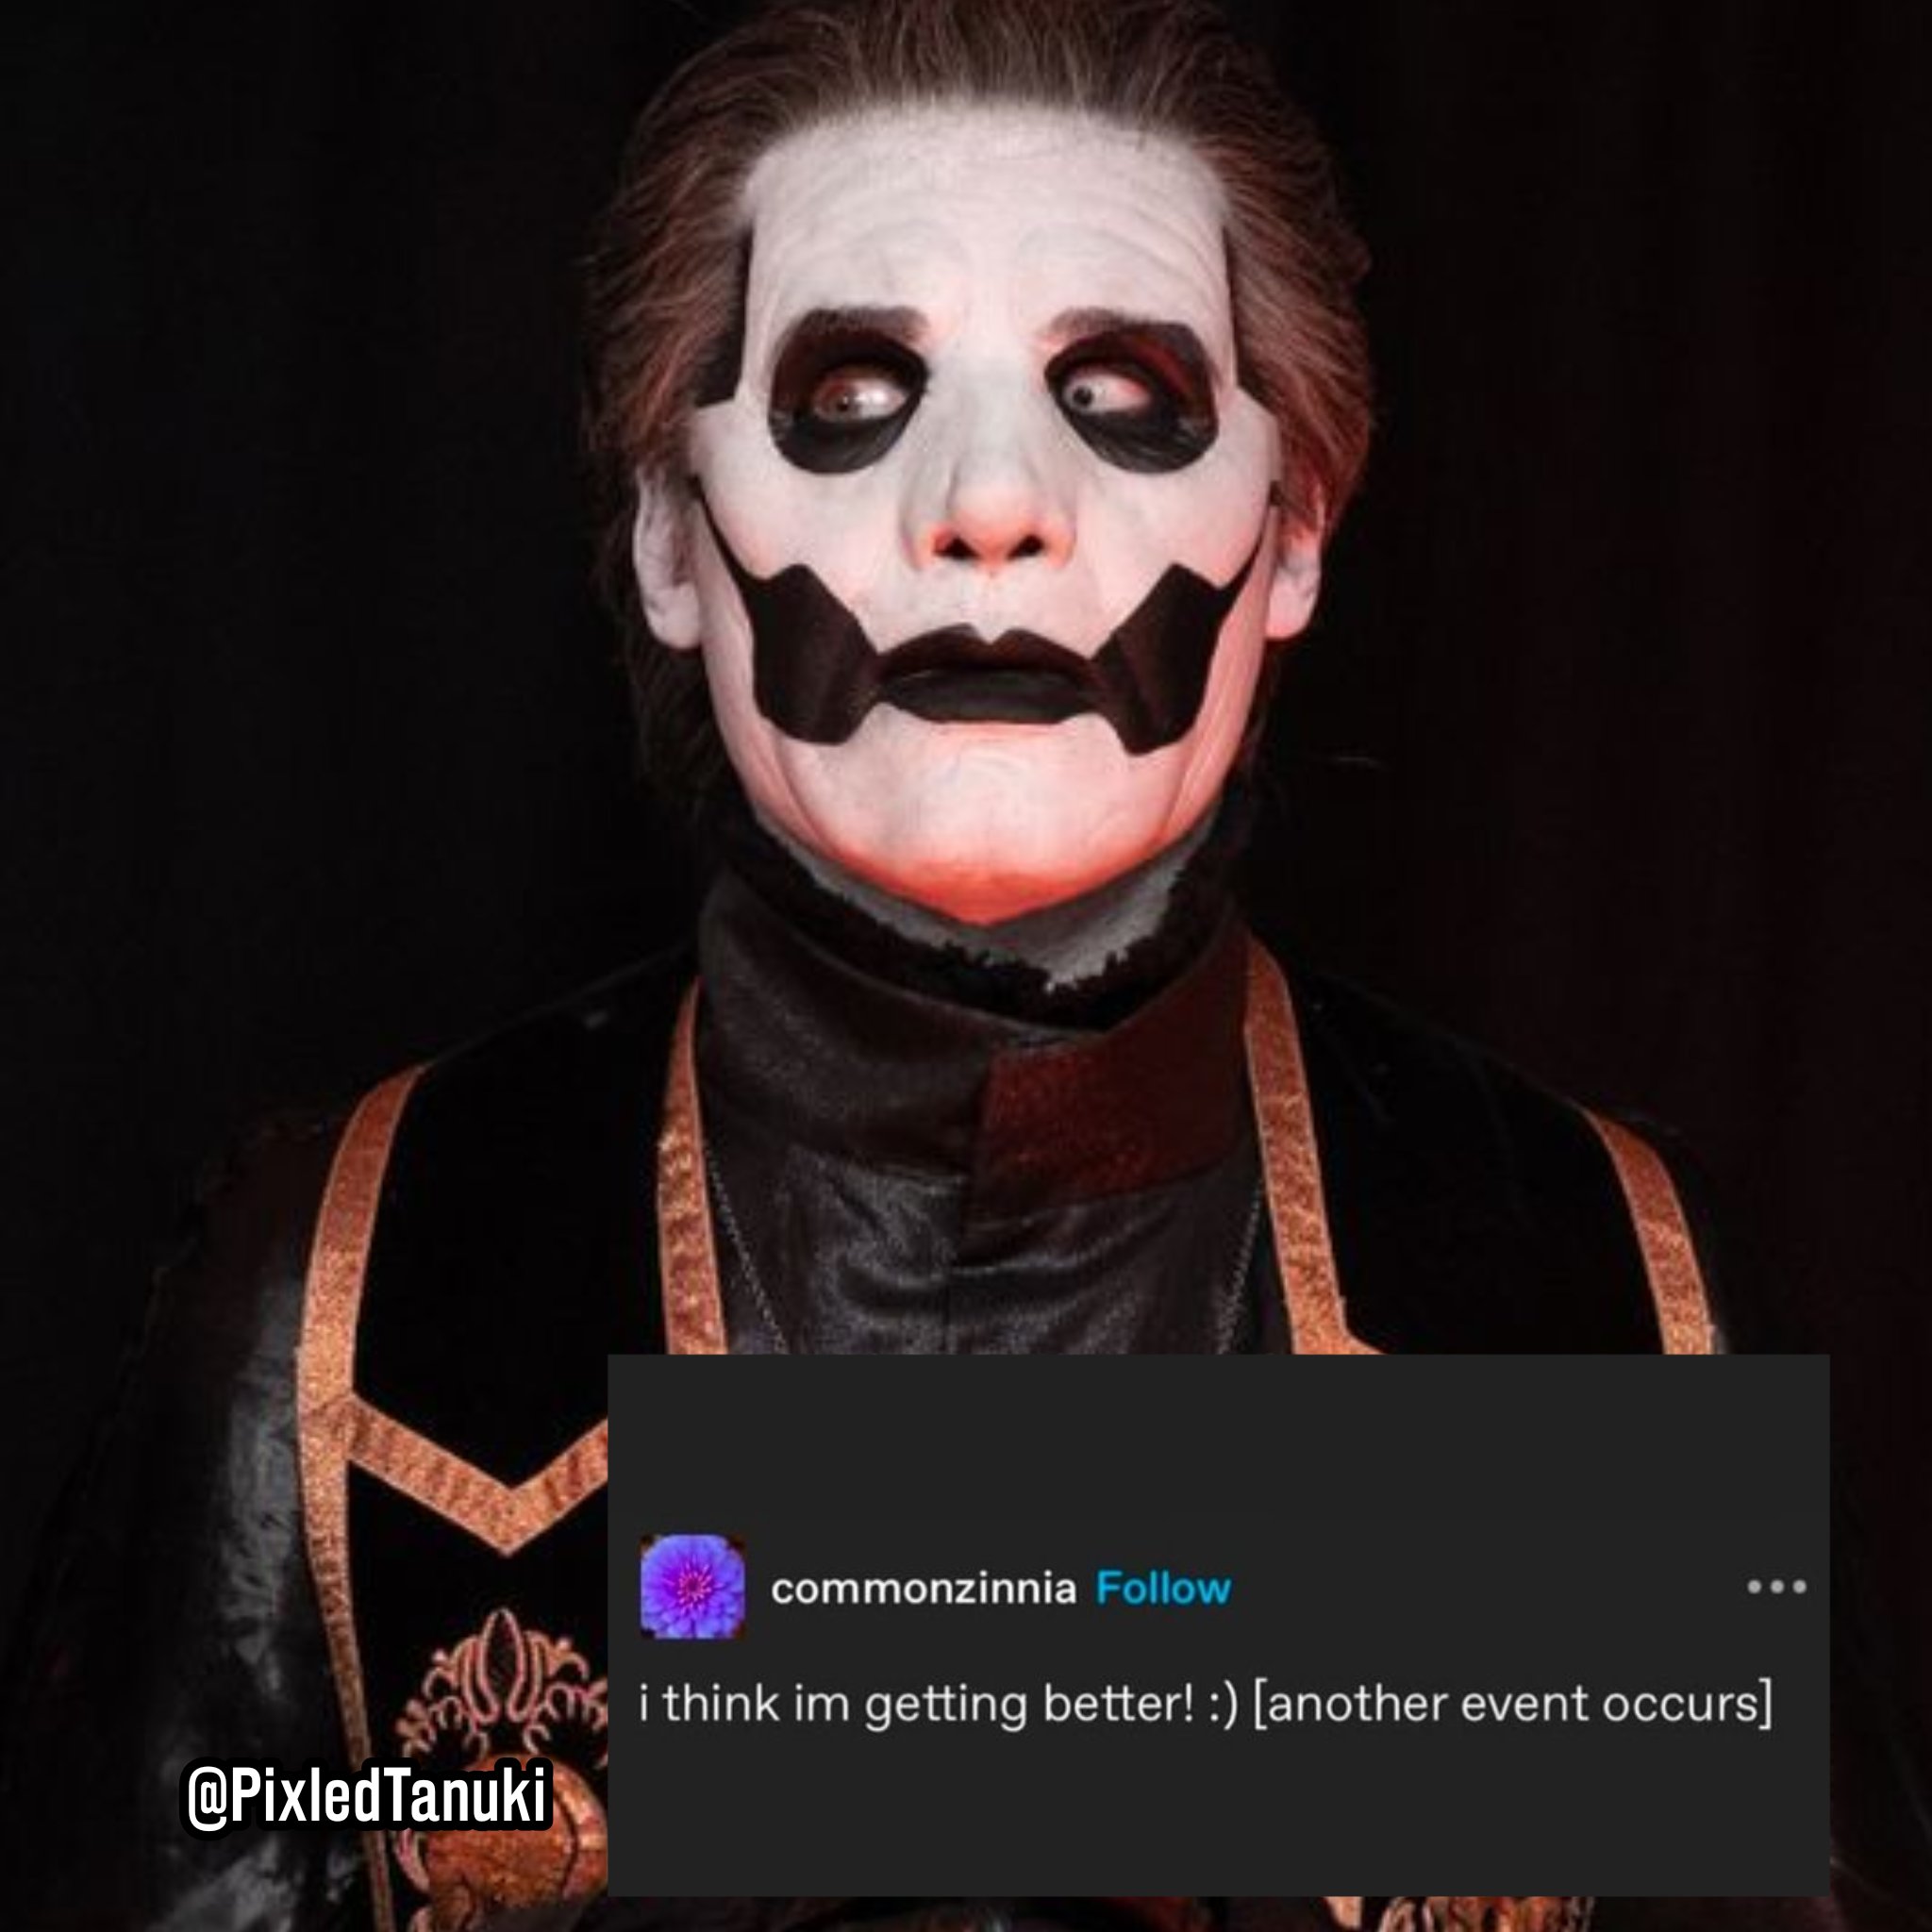1932x1932 pixels.
Task: Click the Follow link beside commonzinnia
Action: 1163,1588
